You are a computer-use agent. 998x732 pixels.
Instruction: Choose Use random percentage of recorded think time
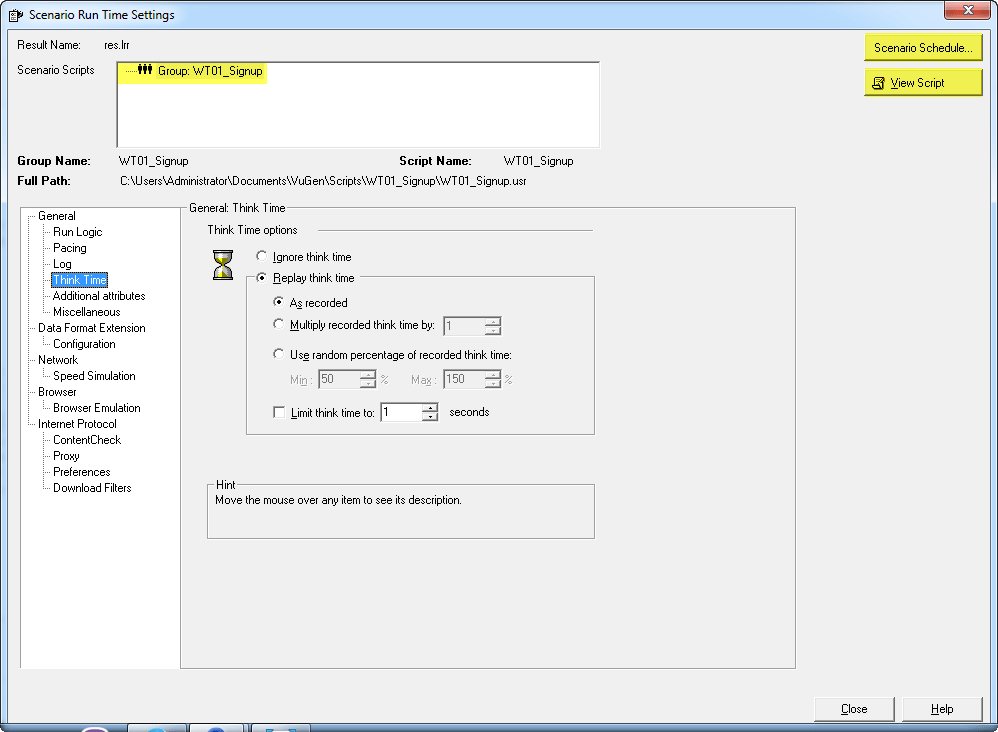pyautogui.click(x=279, y=354)
